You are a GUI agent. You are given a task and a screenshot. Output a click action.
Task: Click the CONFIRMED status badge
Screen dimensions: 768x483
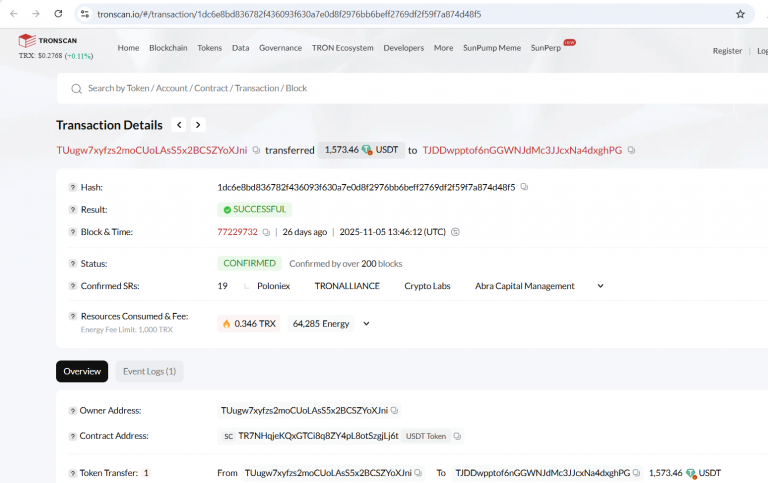[249, 263]
